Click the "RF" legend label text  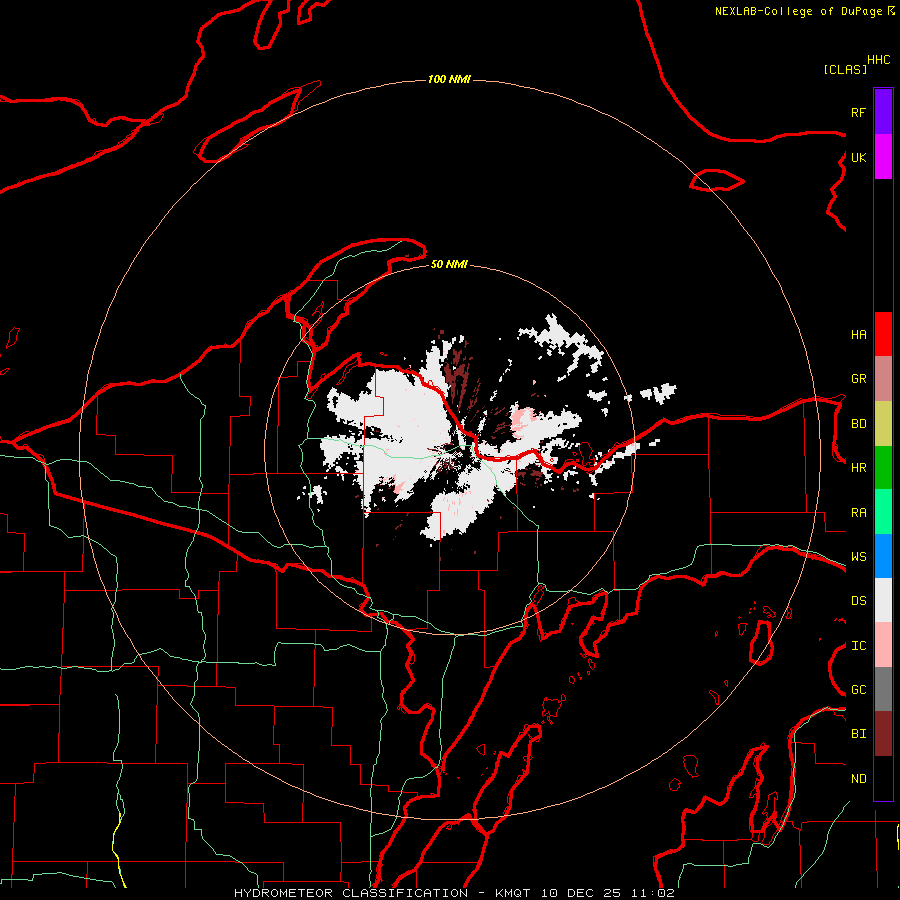coord(858,112)
